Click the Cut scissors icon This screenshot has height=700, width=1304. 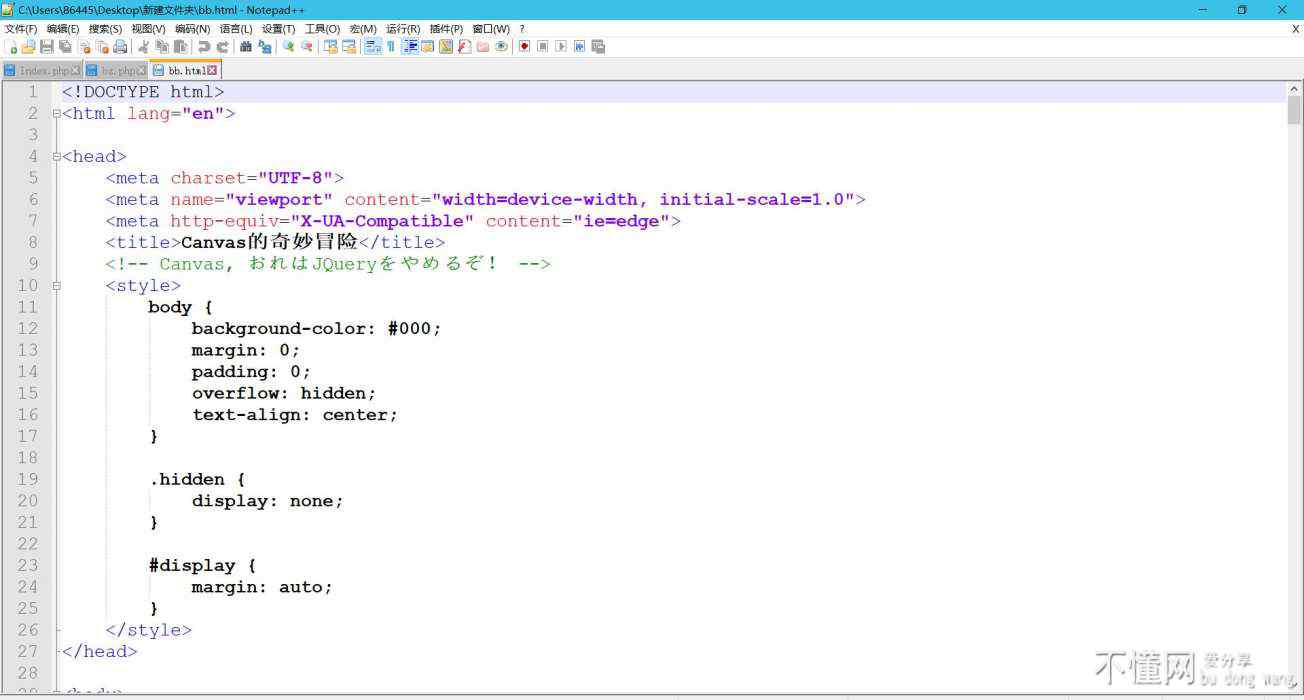(x=143, y=47)
